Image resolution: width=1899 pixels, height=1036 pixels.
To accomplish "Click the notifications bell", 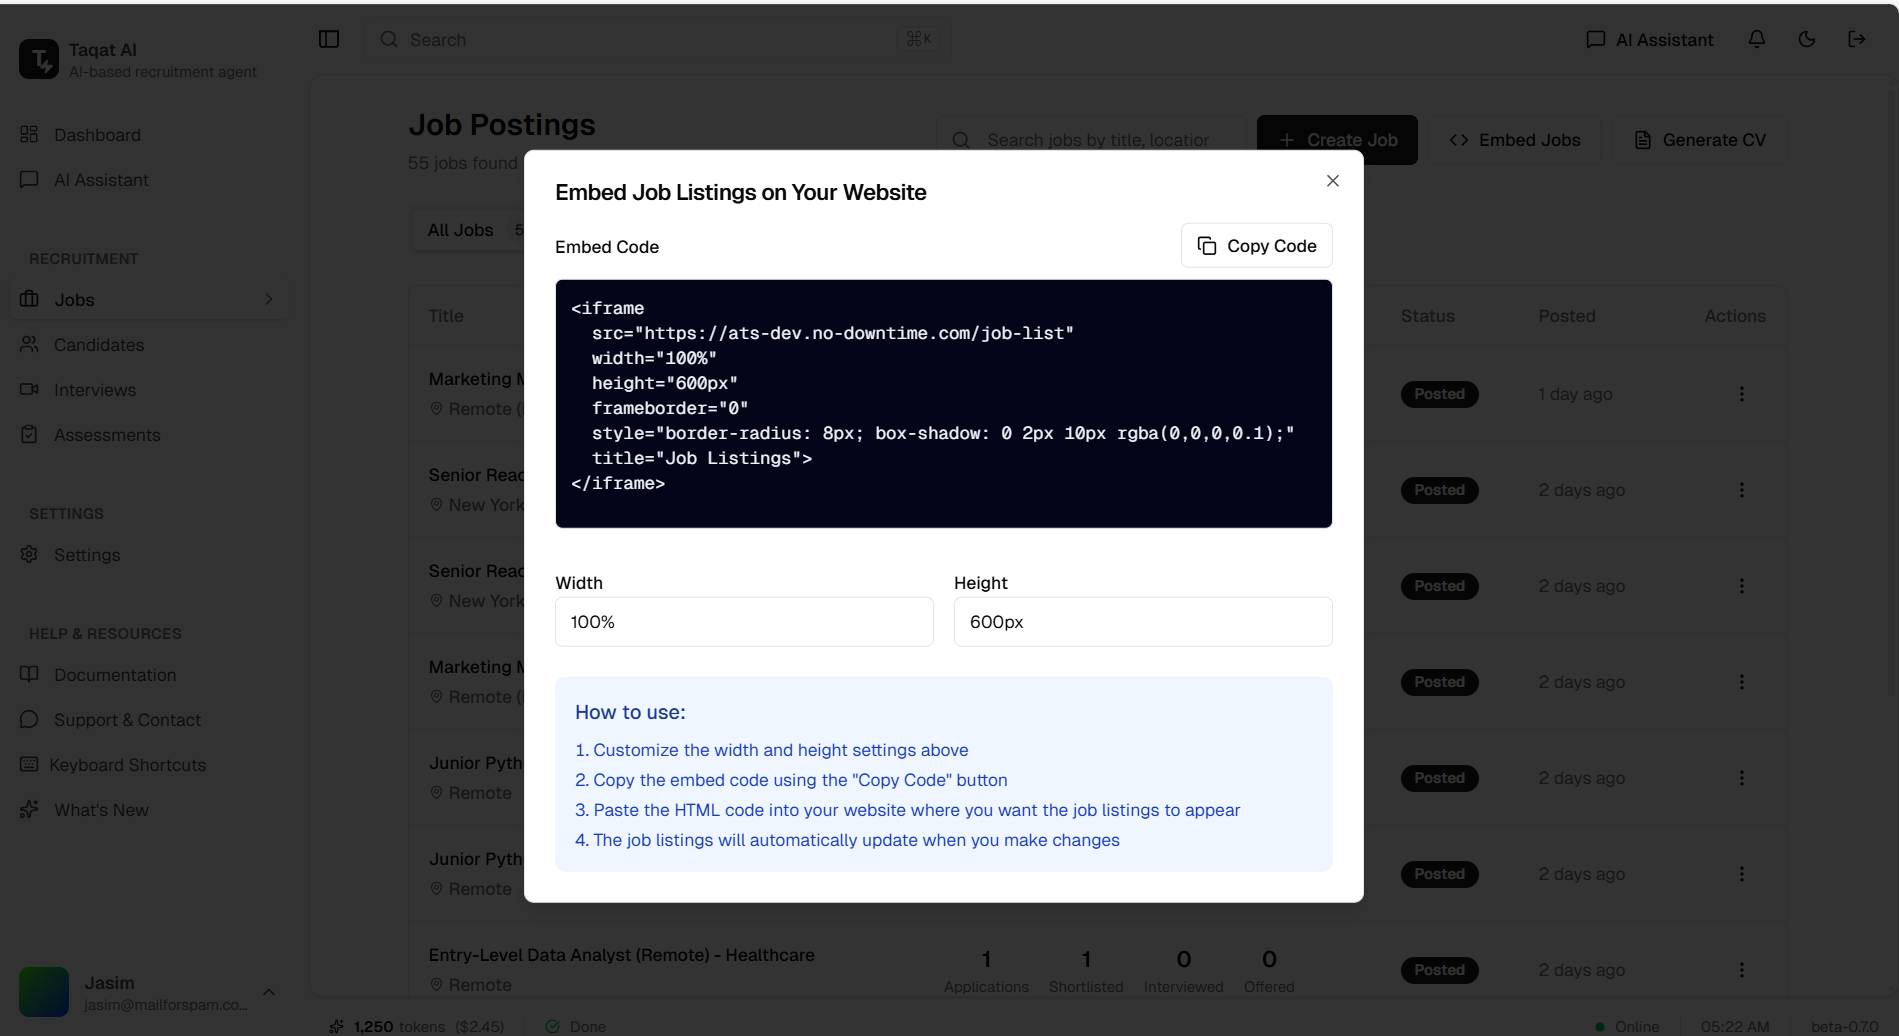I will 1757,39.
